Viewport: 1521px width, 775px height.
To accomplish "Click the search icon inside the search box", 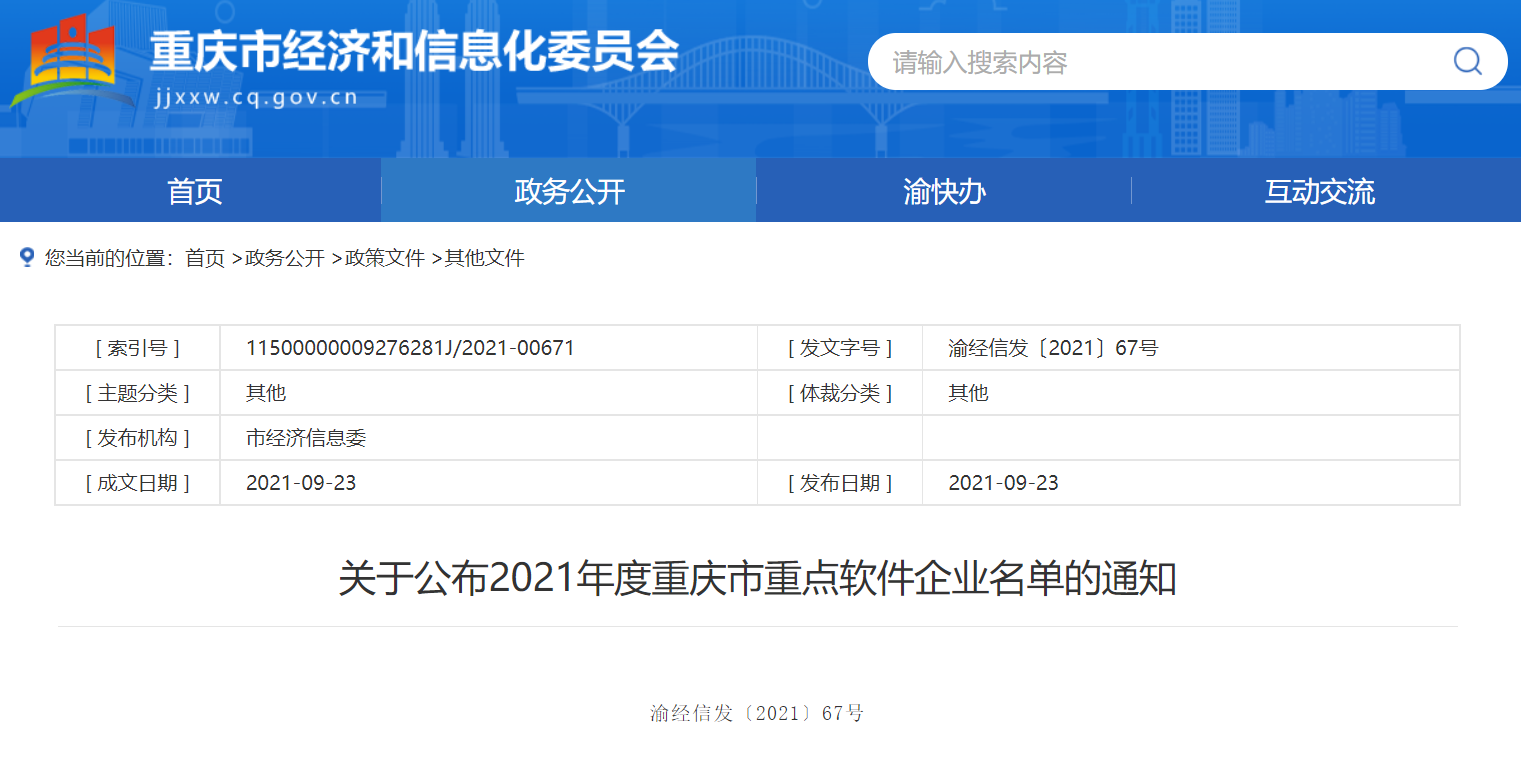I will (x=1467, y=61).
